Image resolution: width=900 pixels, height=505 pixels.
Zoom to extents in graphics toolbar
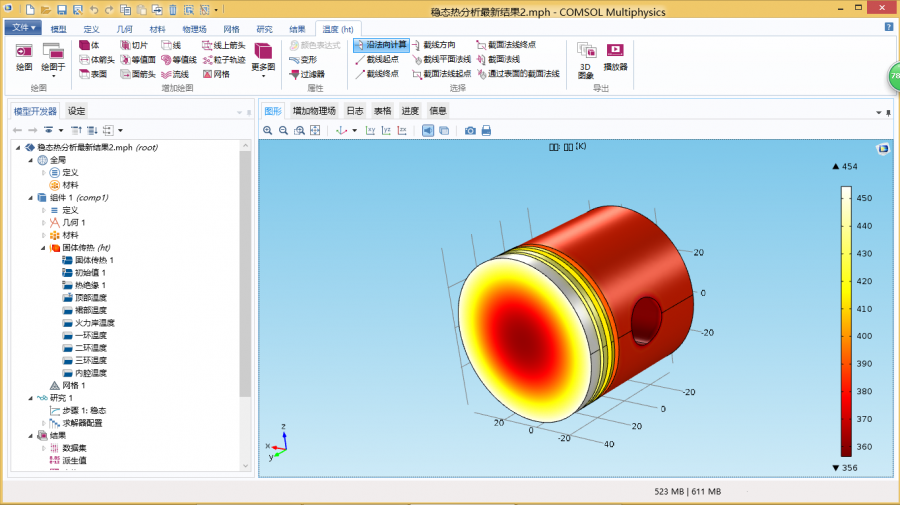coord(315,131)
